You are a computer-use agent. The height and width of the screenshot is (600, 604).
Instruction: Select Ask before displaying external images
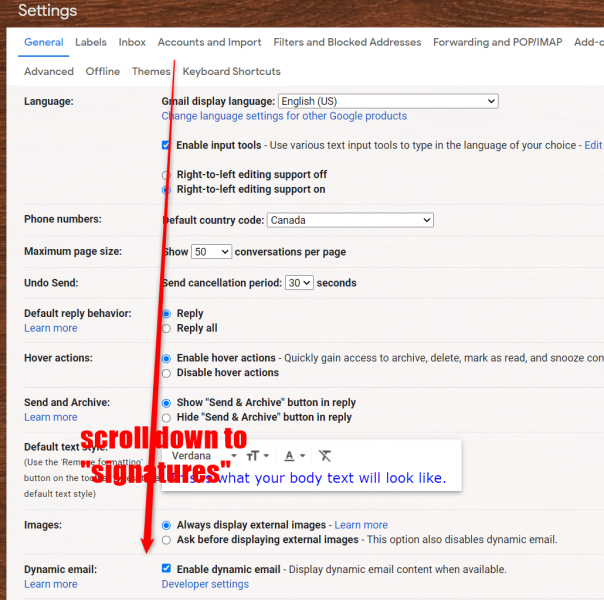click(166, 540)
